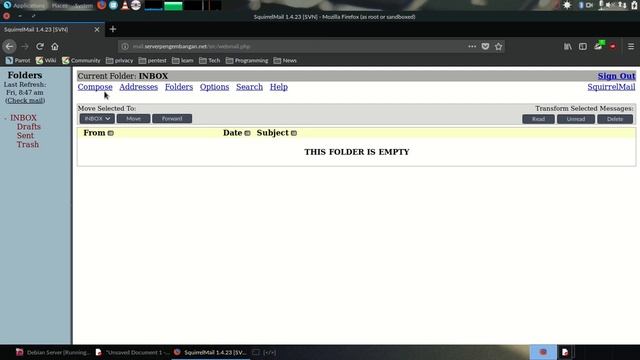Click Sign Out link

[616, 76]
